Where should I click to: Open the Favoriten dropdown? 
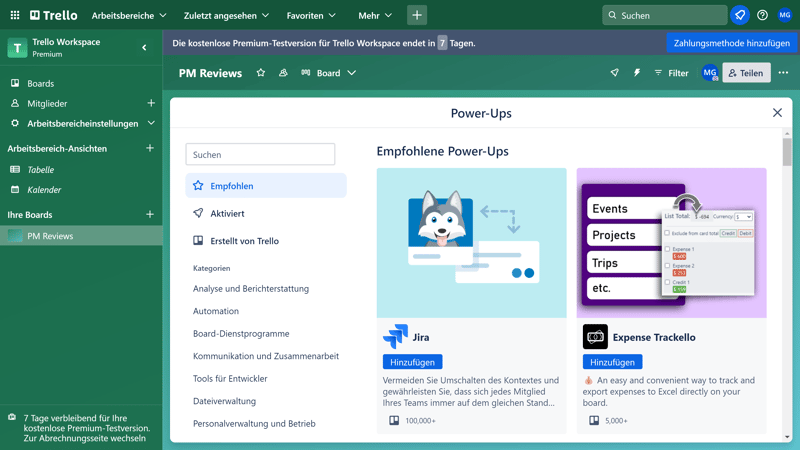[311, 15]
